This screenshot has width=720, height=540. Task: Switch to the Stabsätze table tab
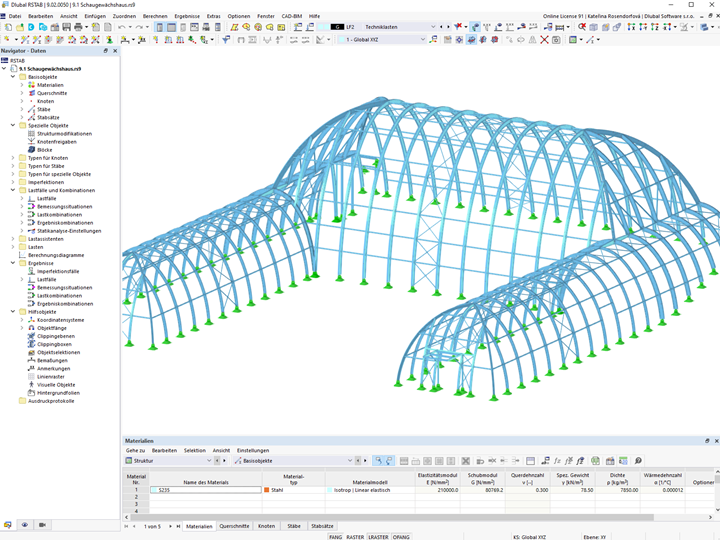322,526
